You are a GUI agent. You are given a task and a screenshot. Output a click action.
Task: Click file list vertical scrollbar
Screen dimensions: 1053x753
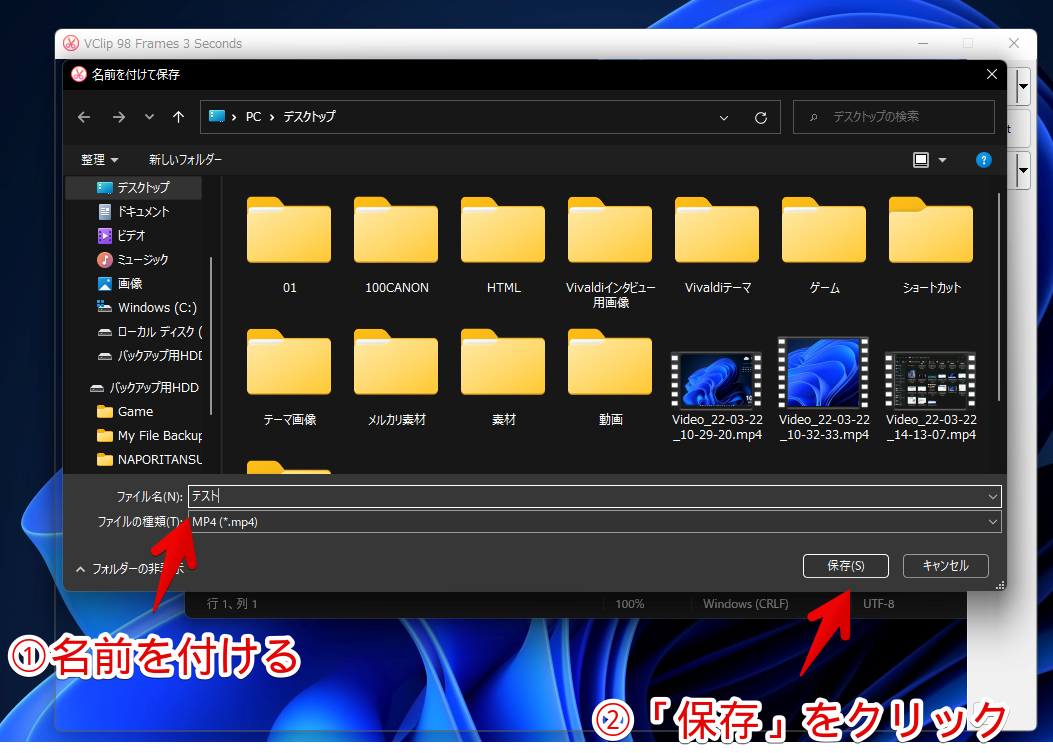[999, 296]
